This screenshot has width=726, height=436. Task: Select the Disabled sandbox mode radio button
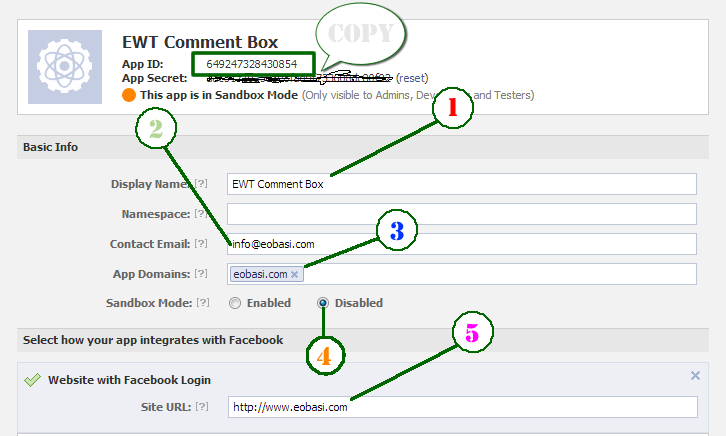point(323,303)
